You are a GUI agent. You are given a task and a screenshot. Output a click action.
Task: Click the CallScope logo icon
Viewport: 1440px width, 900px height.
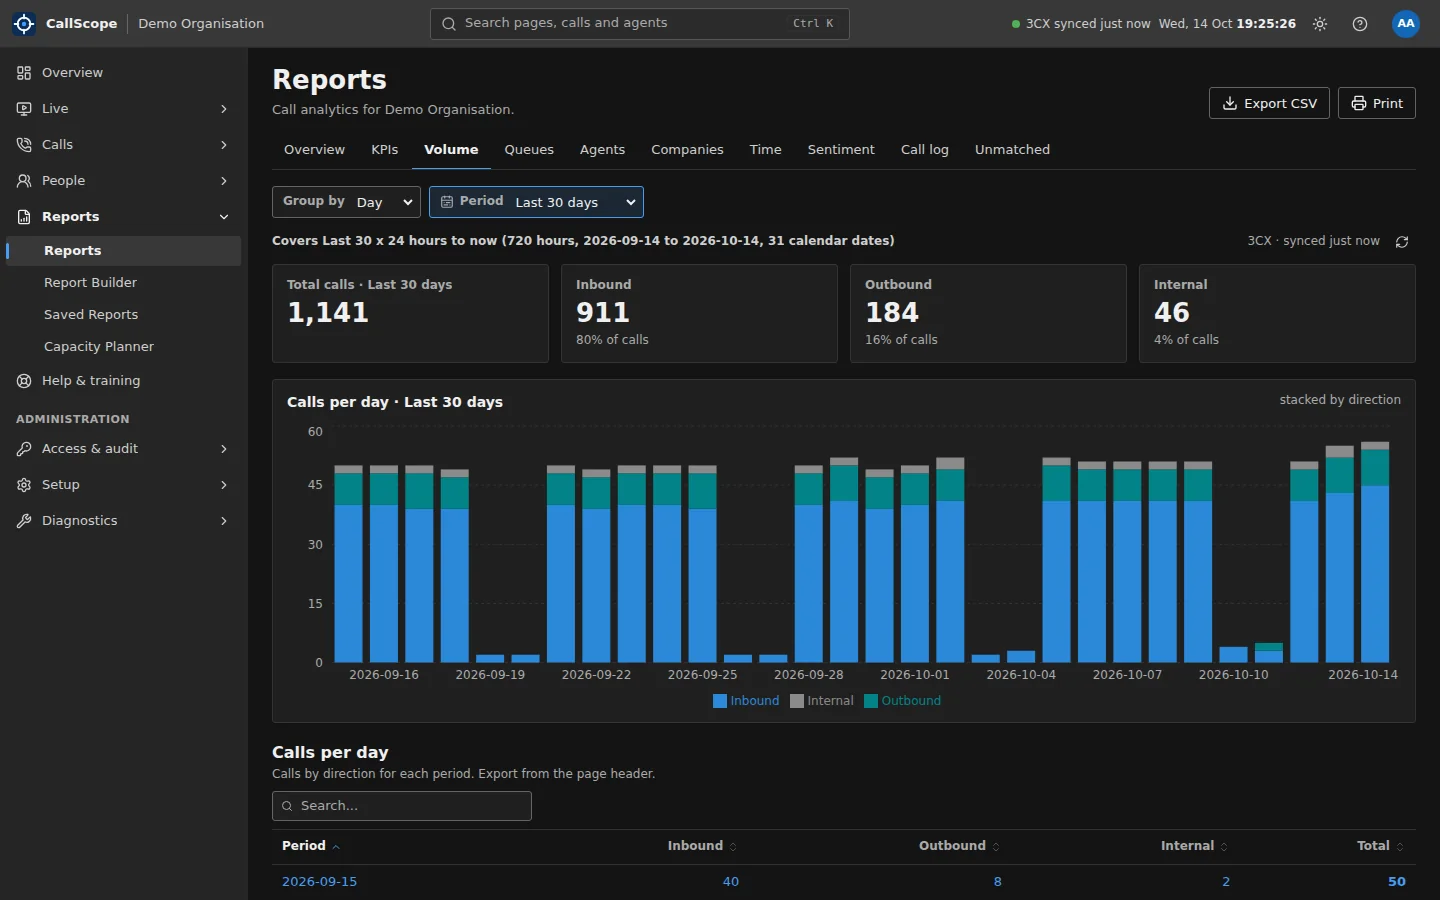click(x=24, y=23)
